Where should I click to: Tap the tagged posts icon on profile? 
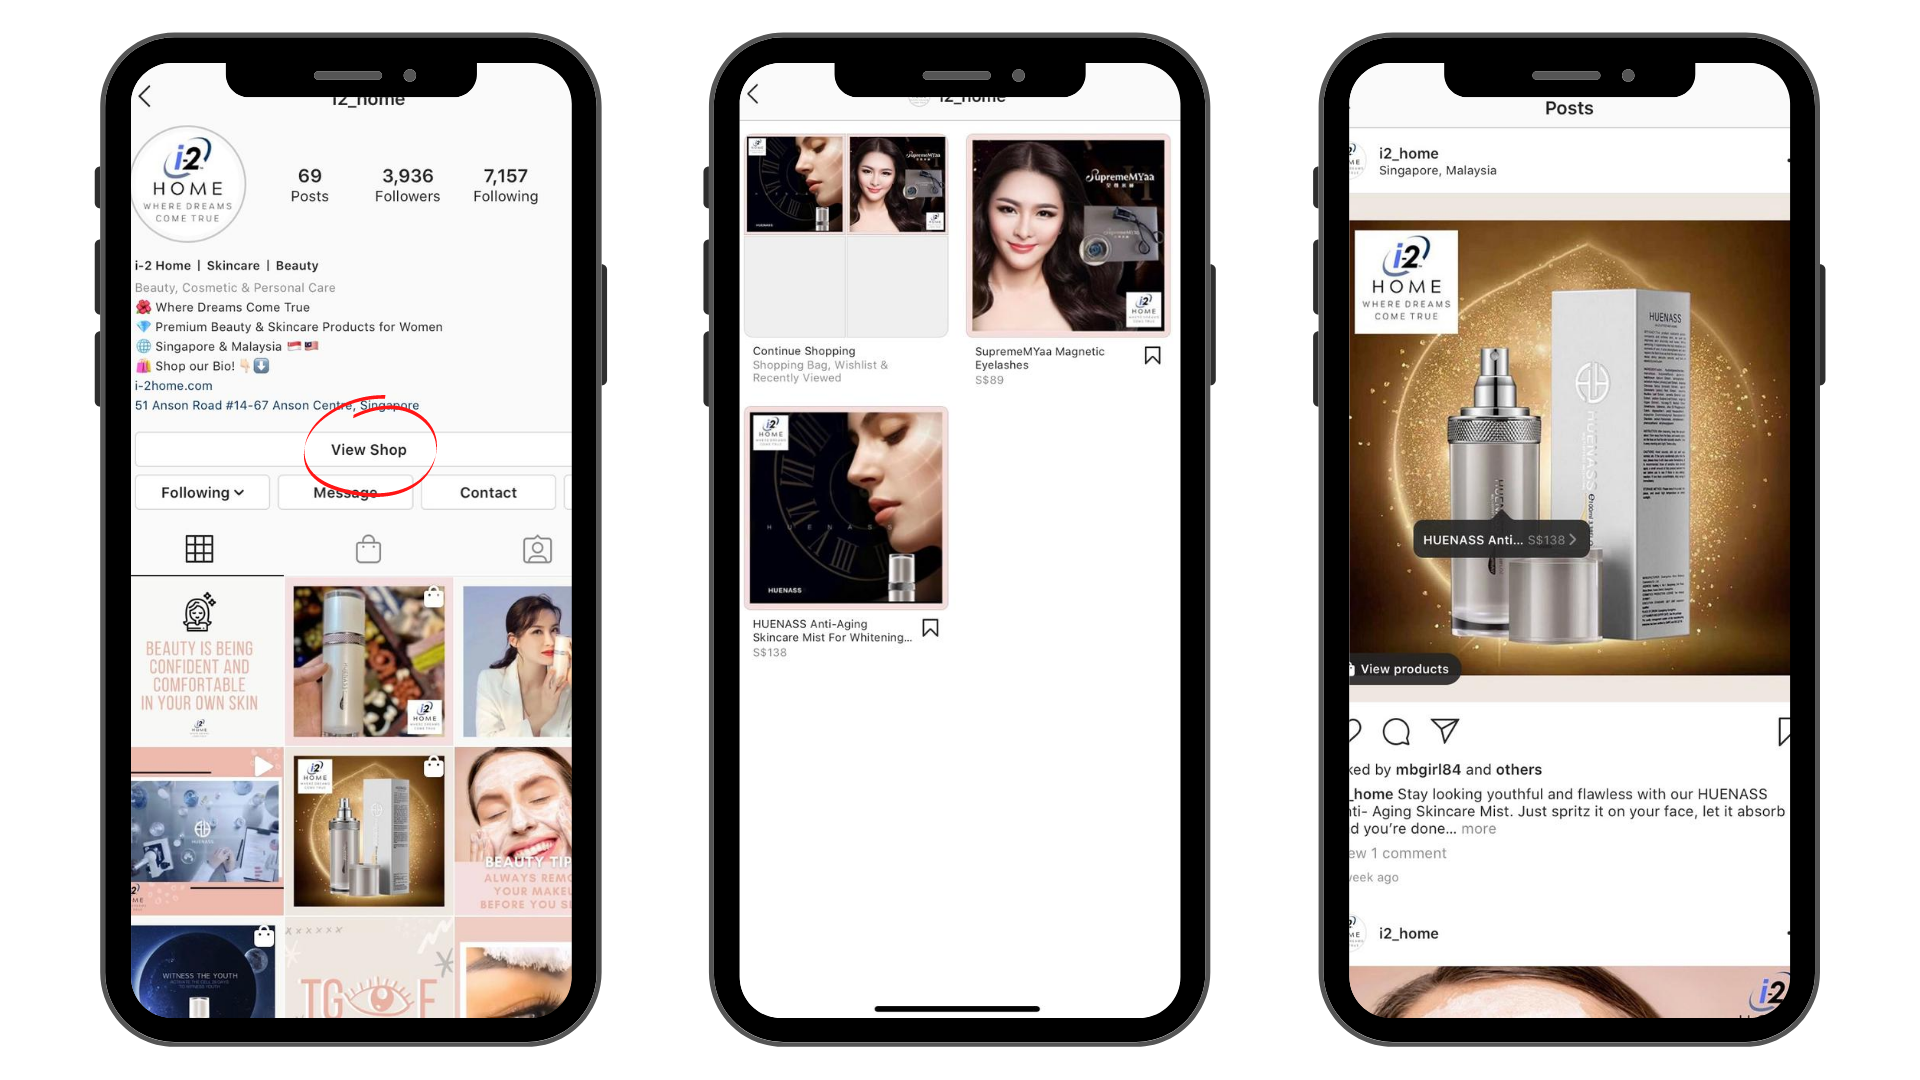pyautogui.click(x=538, y=549)
